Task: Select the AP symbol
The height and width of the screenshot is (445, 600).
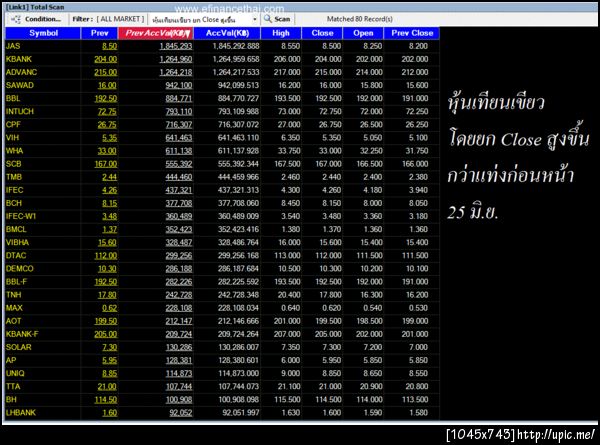Action: (11, 360)
